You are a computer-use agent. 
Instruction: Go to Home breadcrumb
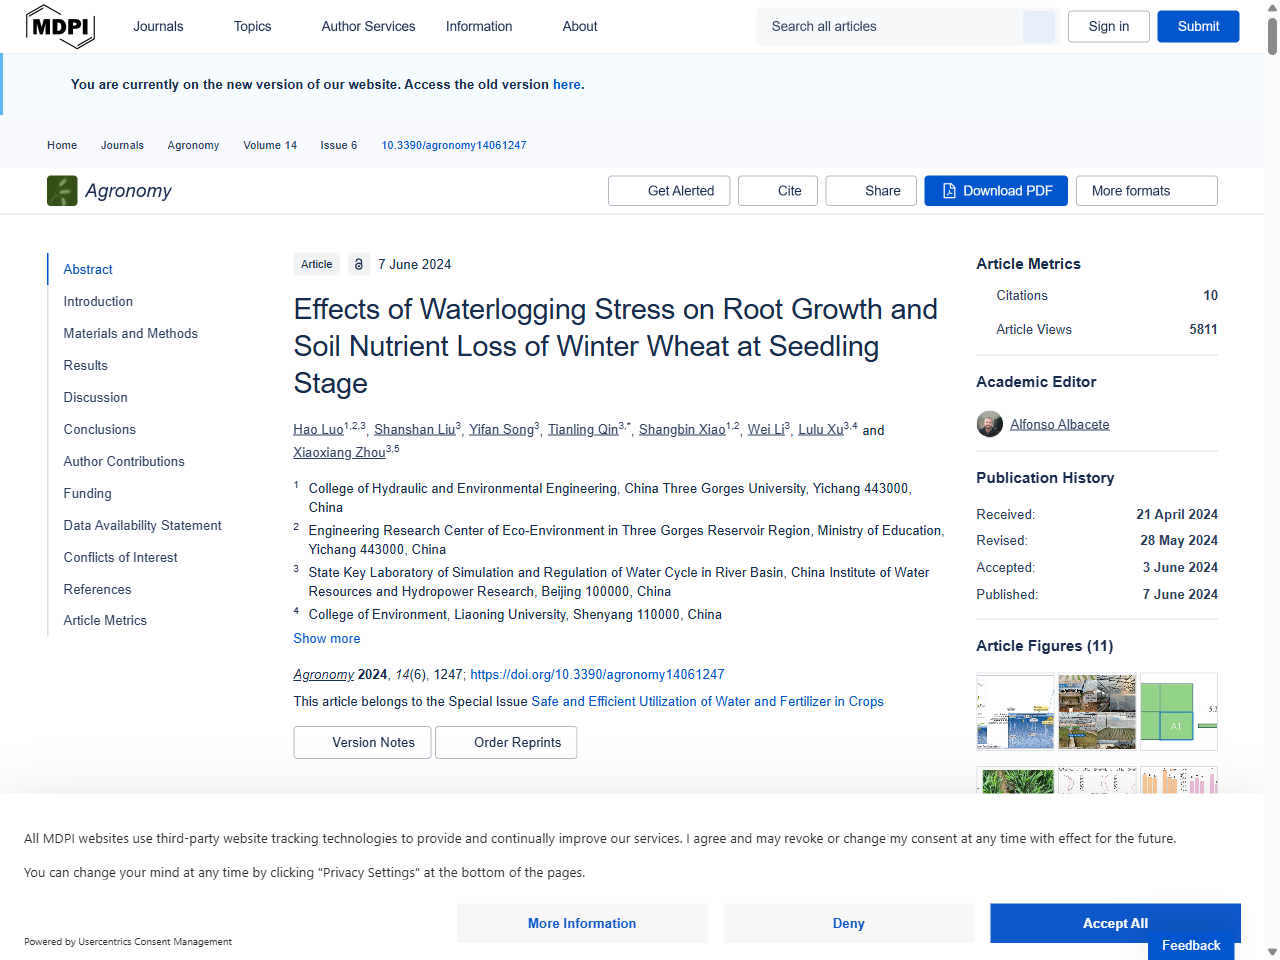[x=62, y=145]
